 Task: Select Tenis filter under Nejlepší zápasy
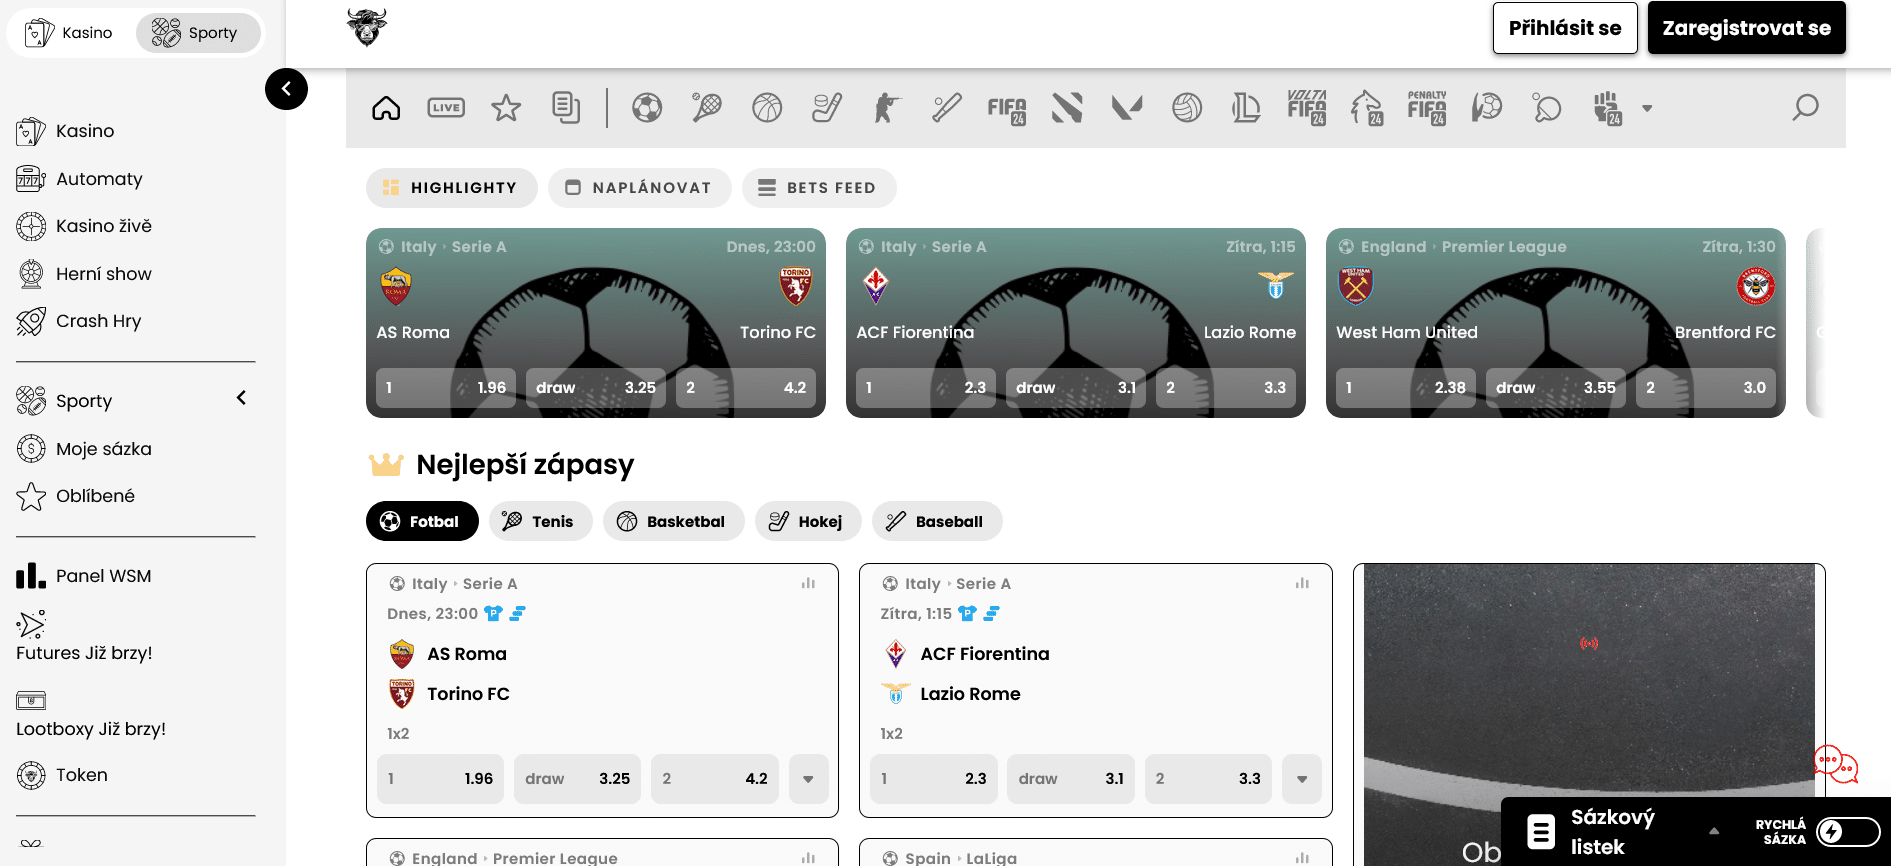click(541, 521)
